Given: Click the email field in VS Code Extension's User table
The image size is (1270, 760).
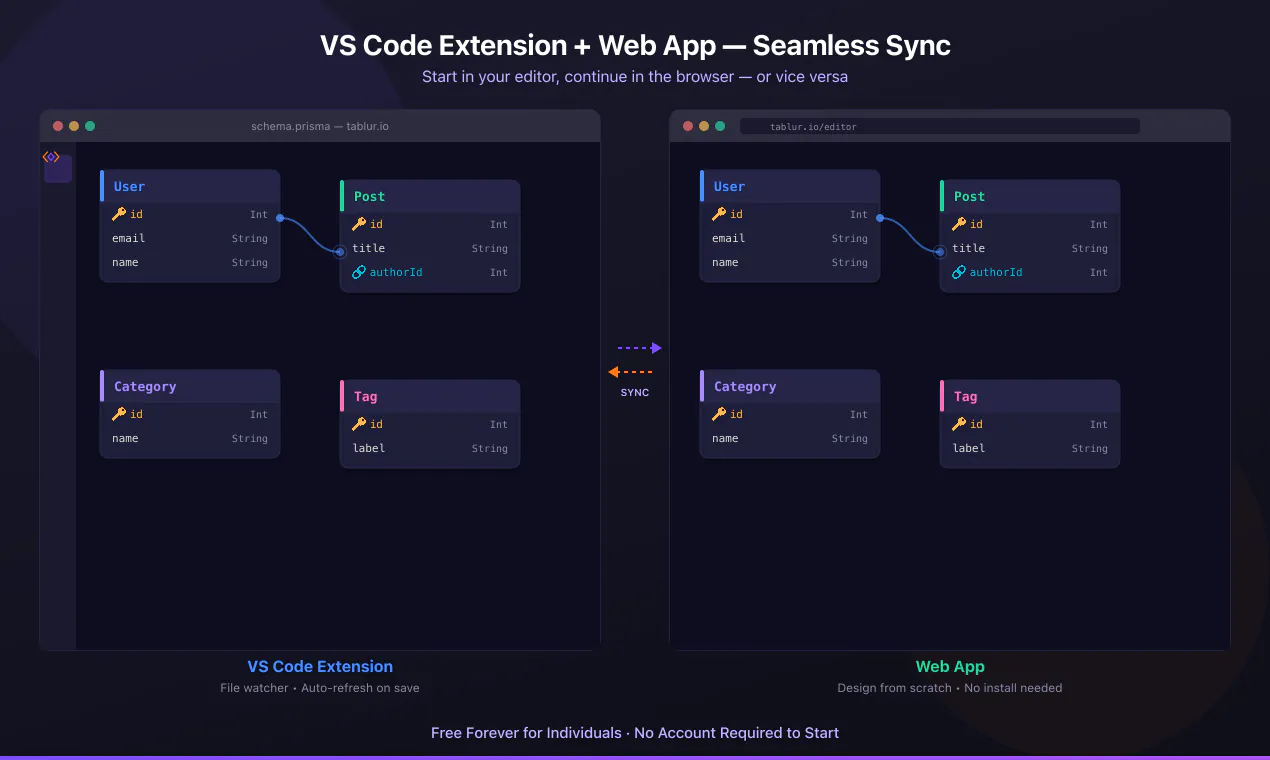Looking at the screenshot, I should click(x=128, y=238).
